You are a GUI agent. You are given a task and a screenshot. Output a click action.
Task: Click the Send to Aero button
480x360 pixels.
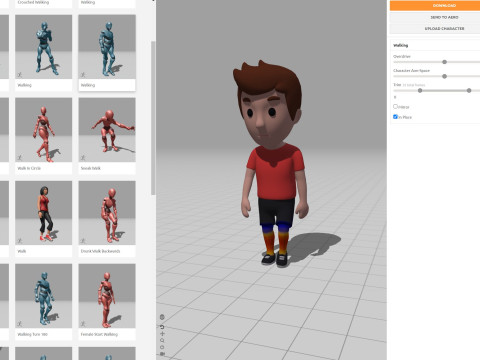point(435,17)
